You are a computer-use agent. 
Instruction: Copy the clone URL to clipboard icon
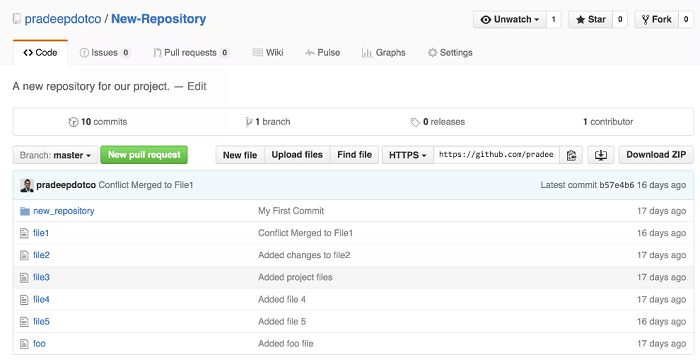[571, 155]
